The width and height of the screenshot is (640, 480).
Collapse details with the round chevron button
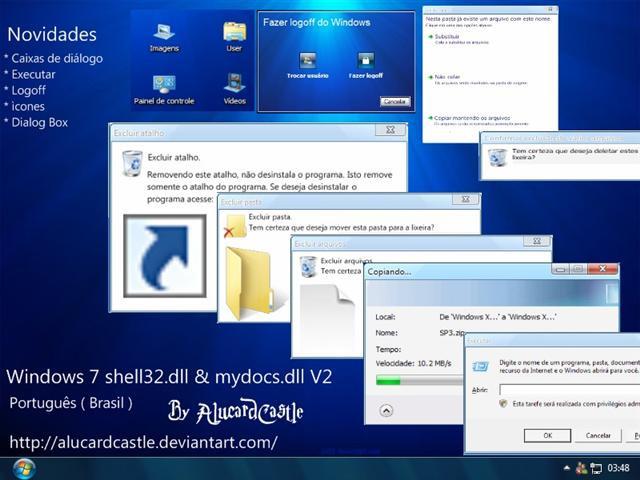(x=386, y=410)
